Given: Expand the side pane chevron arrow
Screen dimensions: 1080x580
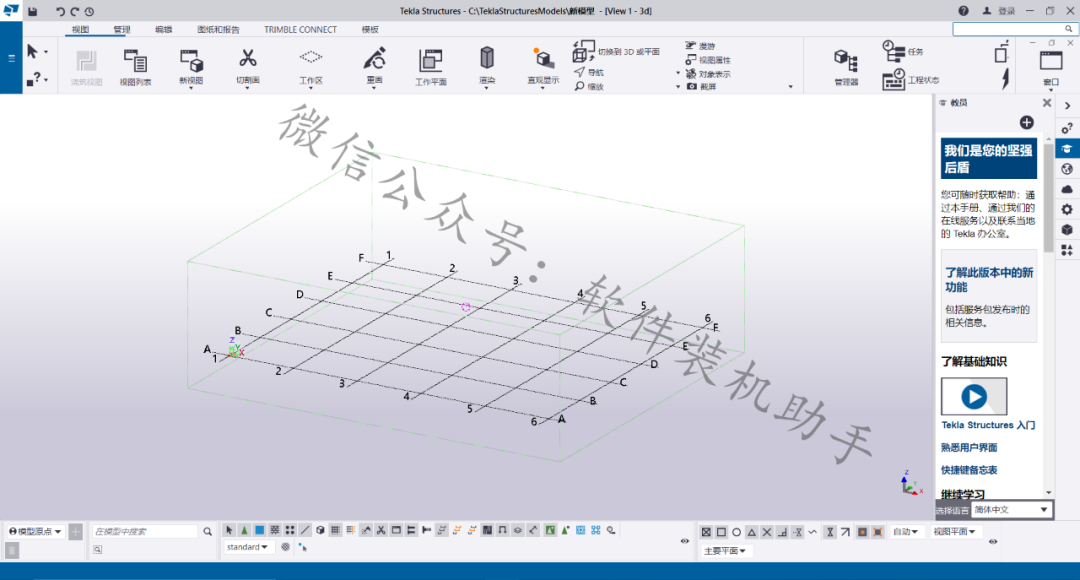Looking at the screenshot, I should [x=1067, y=105].
